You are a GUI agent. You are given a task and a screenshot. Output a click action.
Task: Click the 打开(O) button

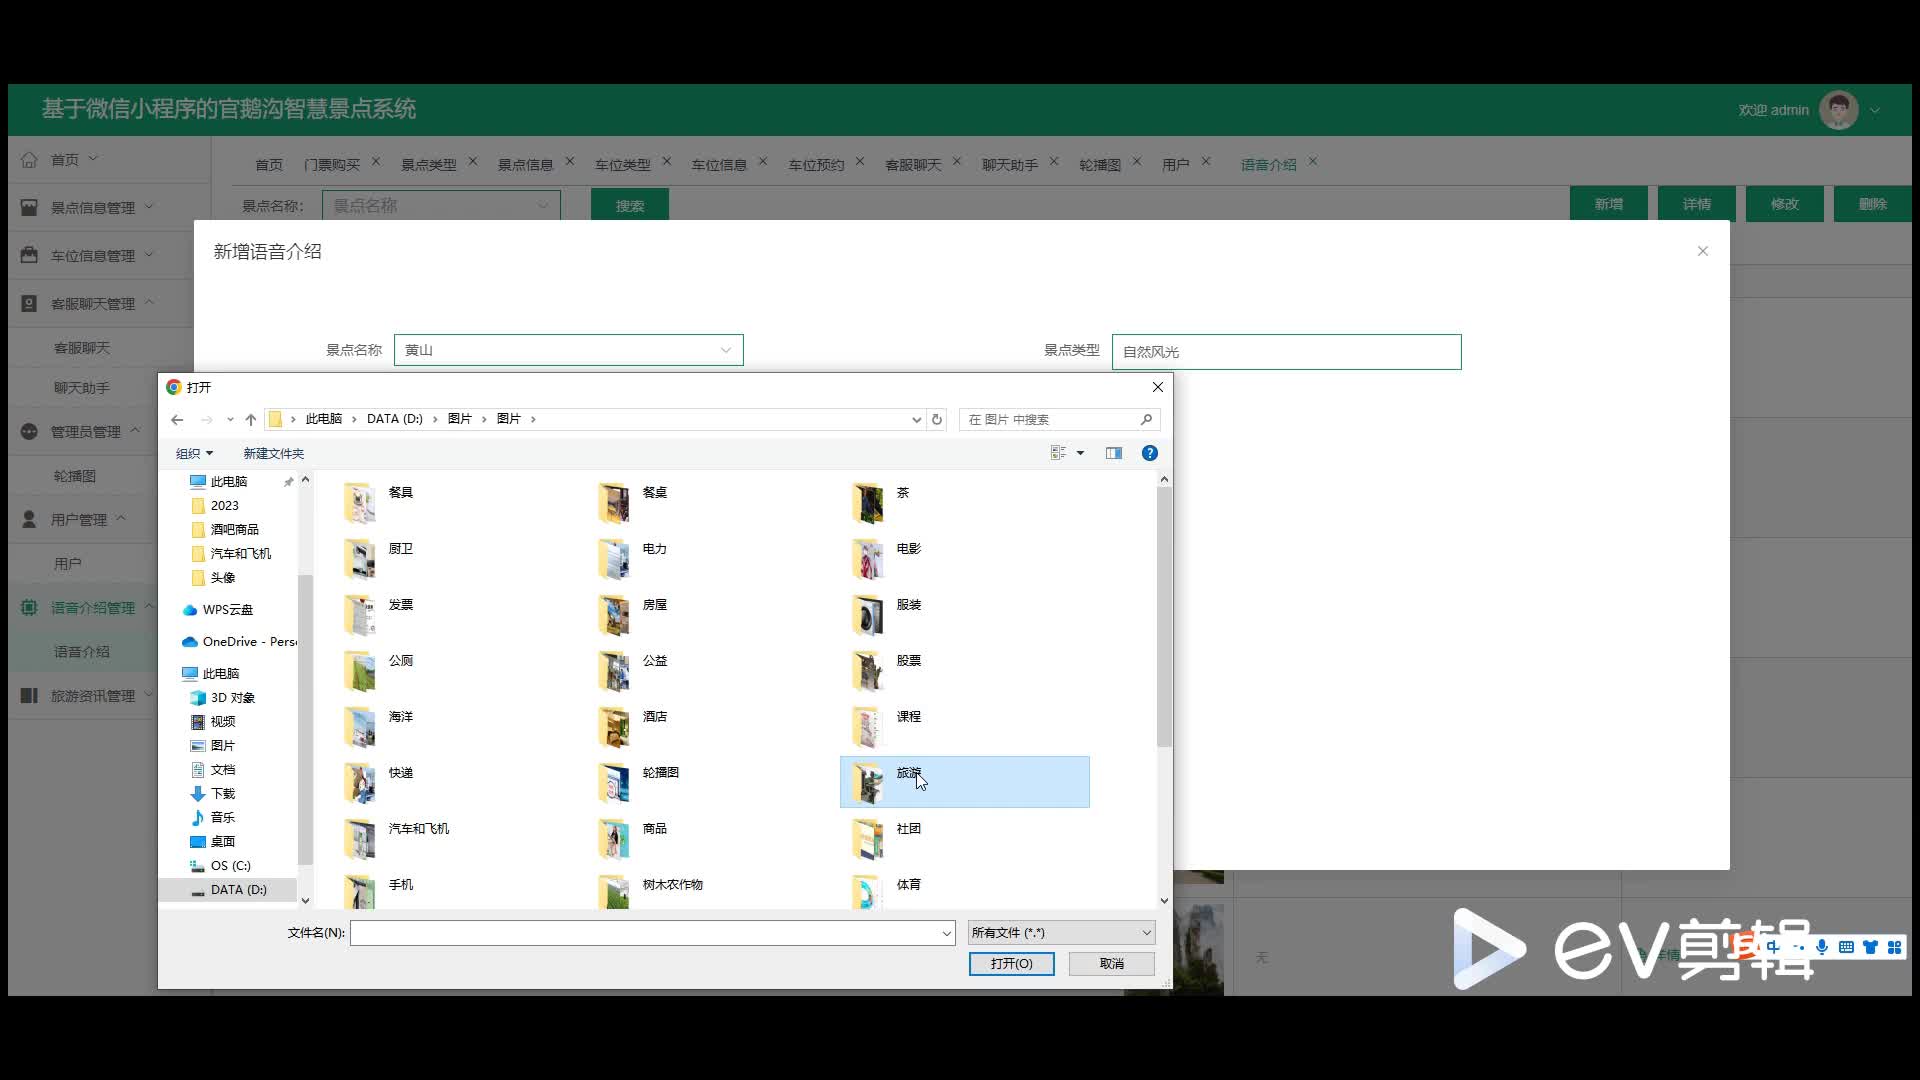pyautogui.click(x=1011, y=963)
